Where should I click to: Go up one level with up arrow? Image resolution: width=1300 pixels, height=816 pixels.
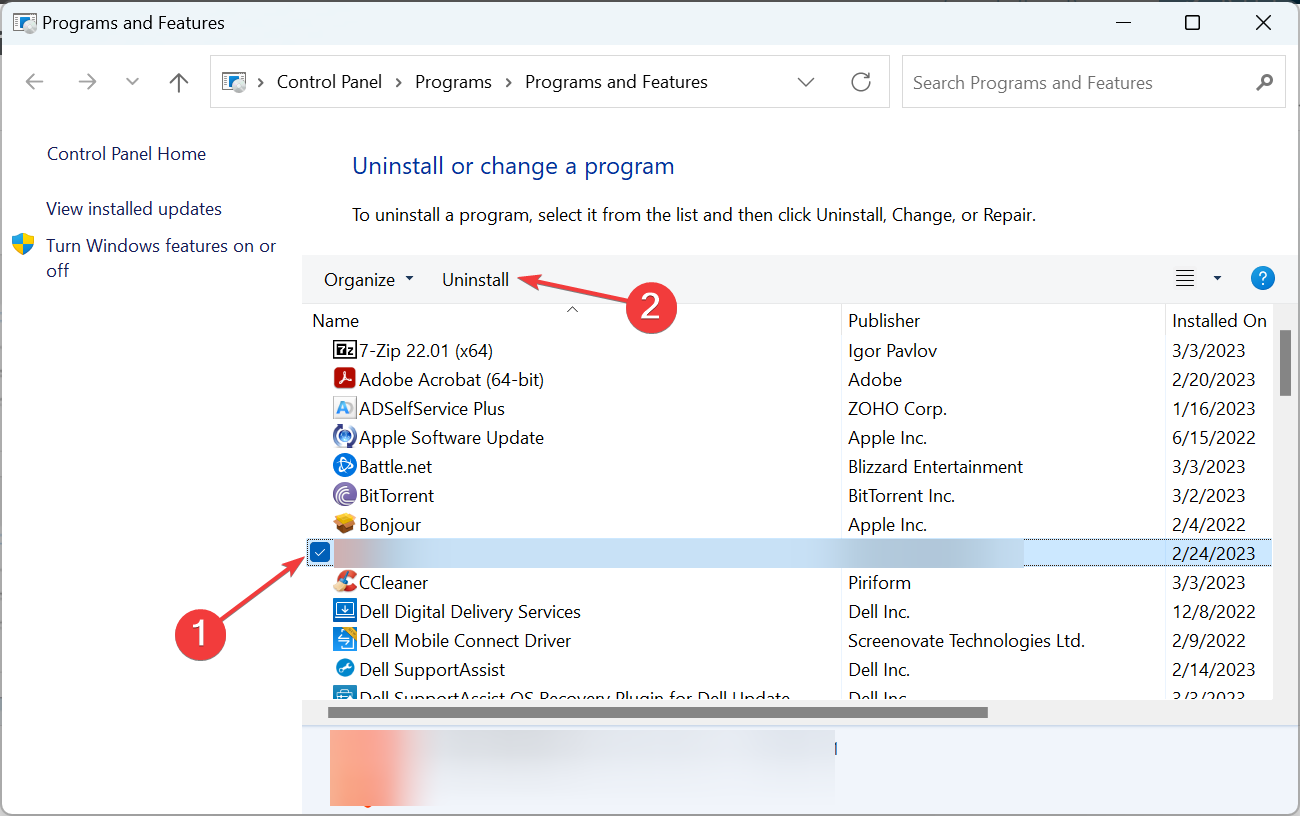[179, 82]
